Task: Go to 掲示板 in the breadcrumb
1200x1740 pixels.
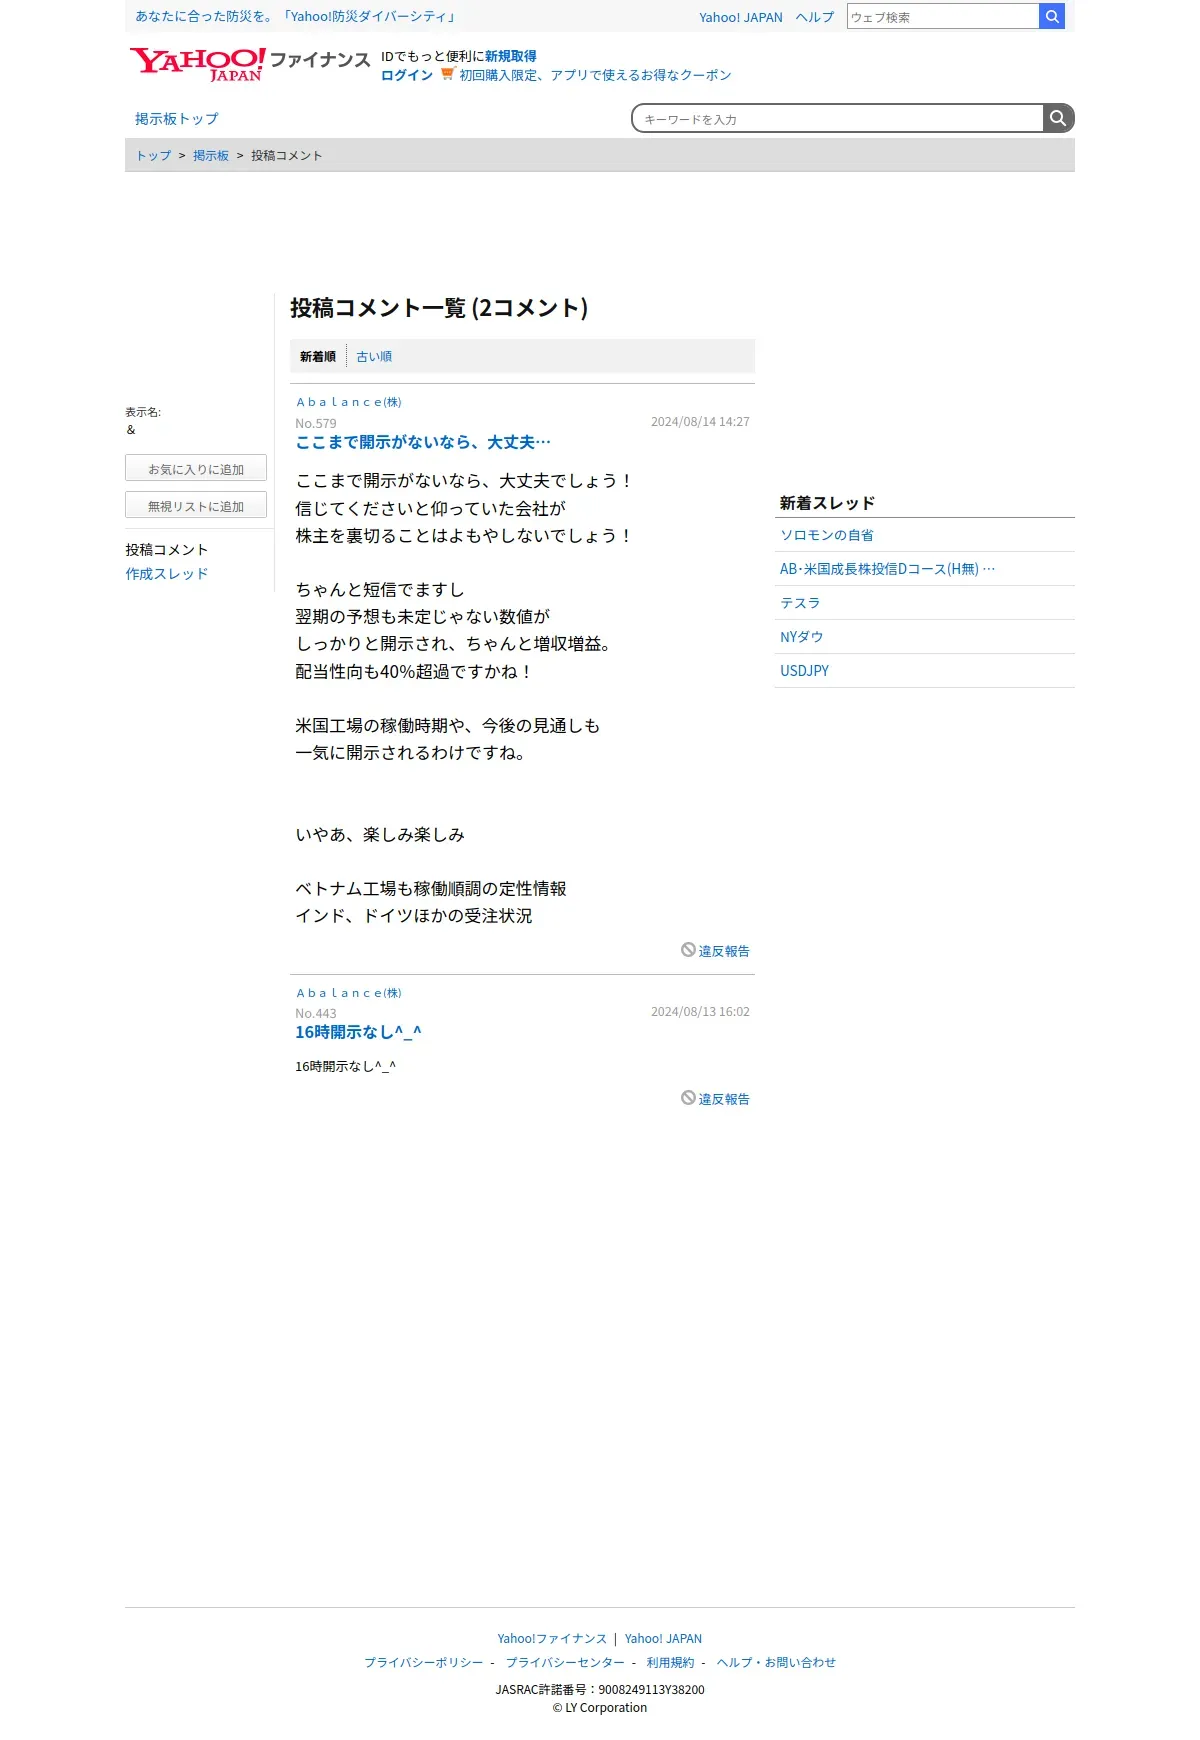Action: [x=211, y=155]
